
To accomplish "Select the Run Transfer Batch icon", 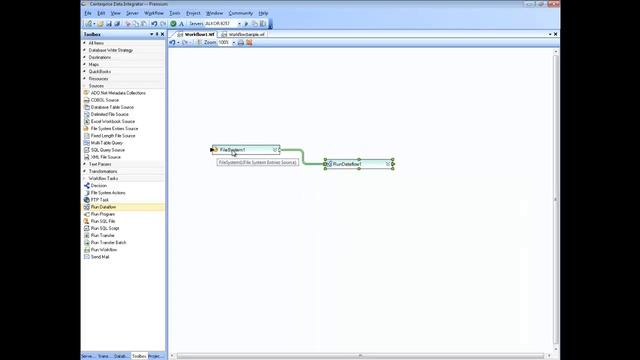I will pyautogui.click(x=87, y=243).
